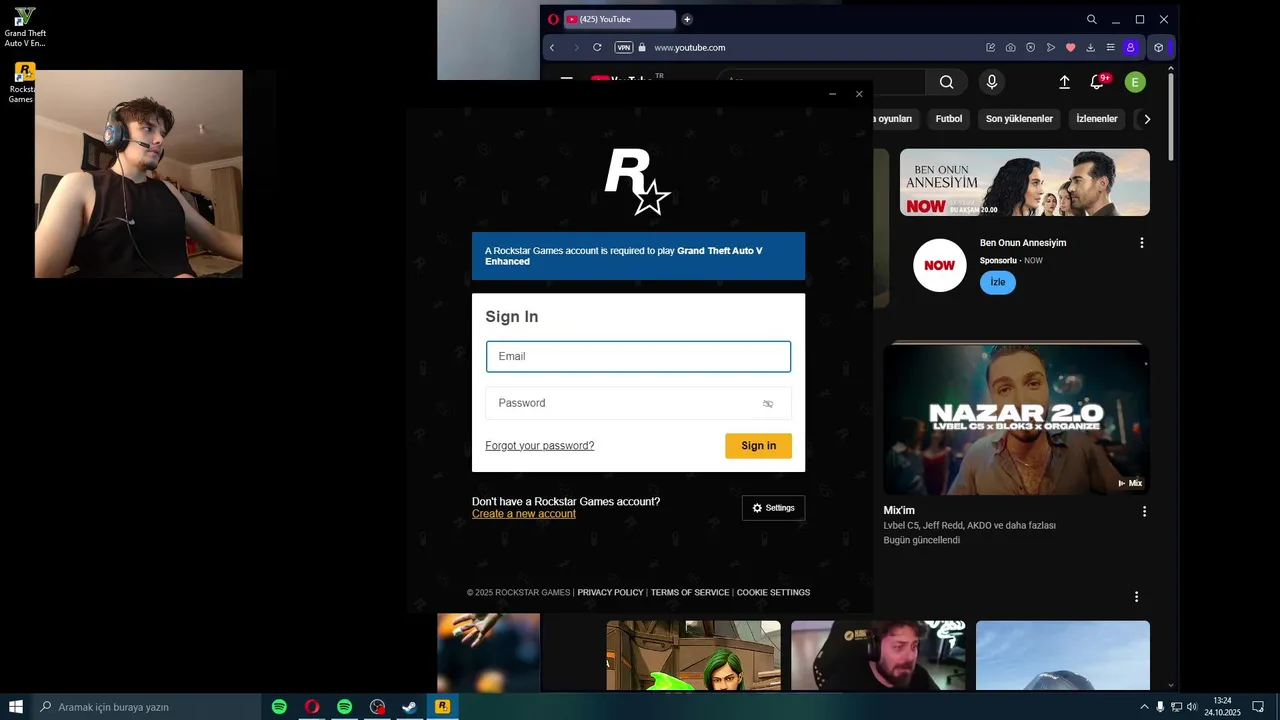Open the NAZAR 2.0 mix thumbnail
The height and width of the screenshot is (720, 1280).
click(x=1017, y=420)
